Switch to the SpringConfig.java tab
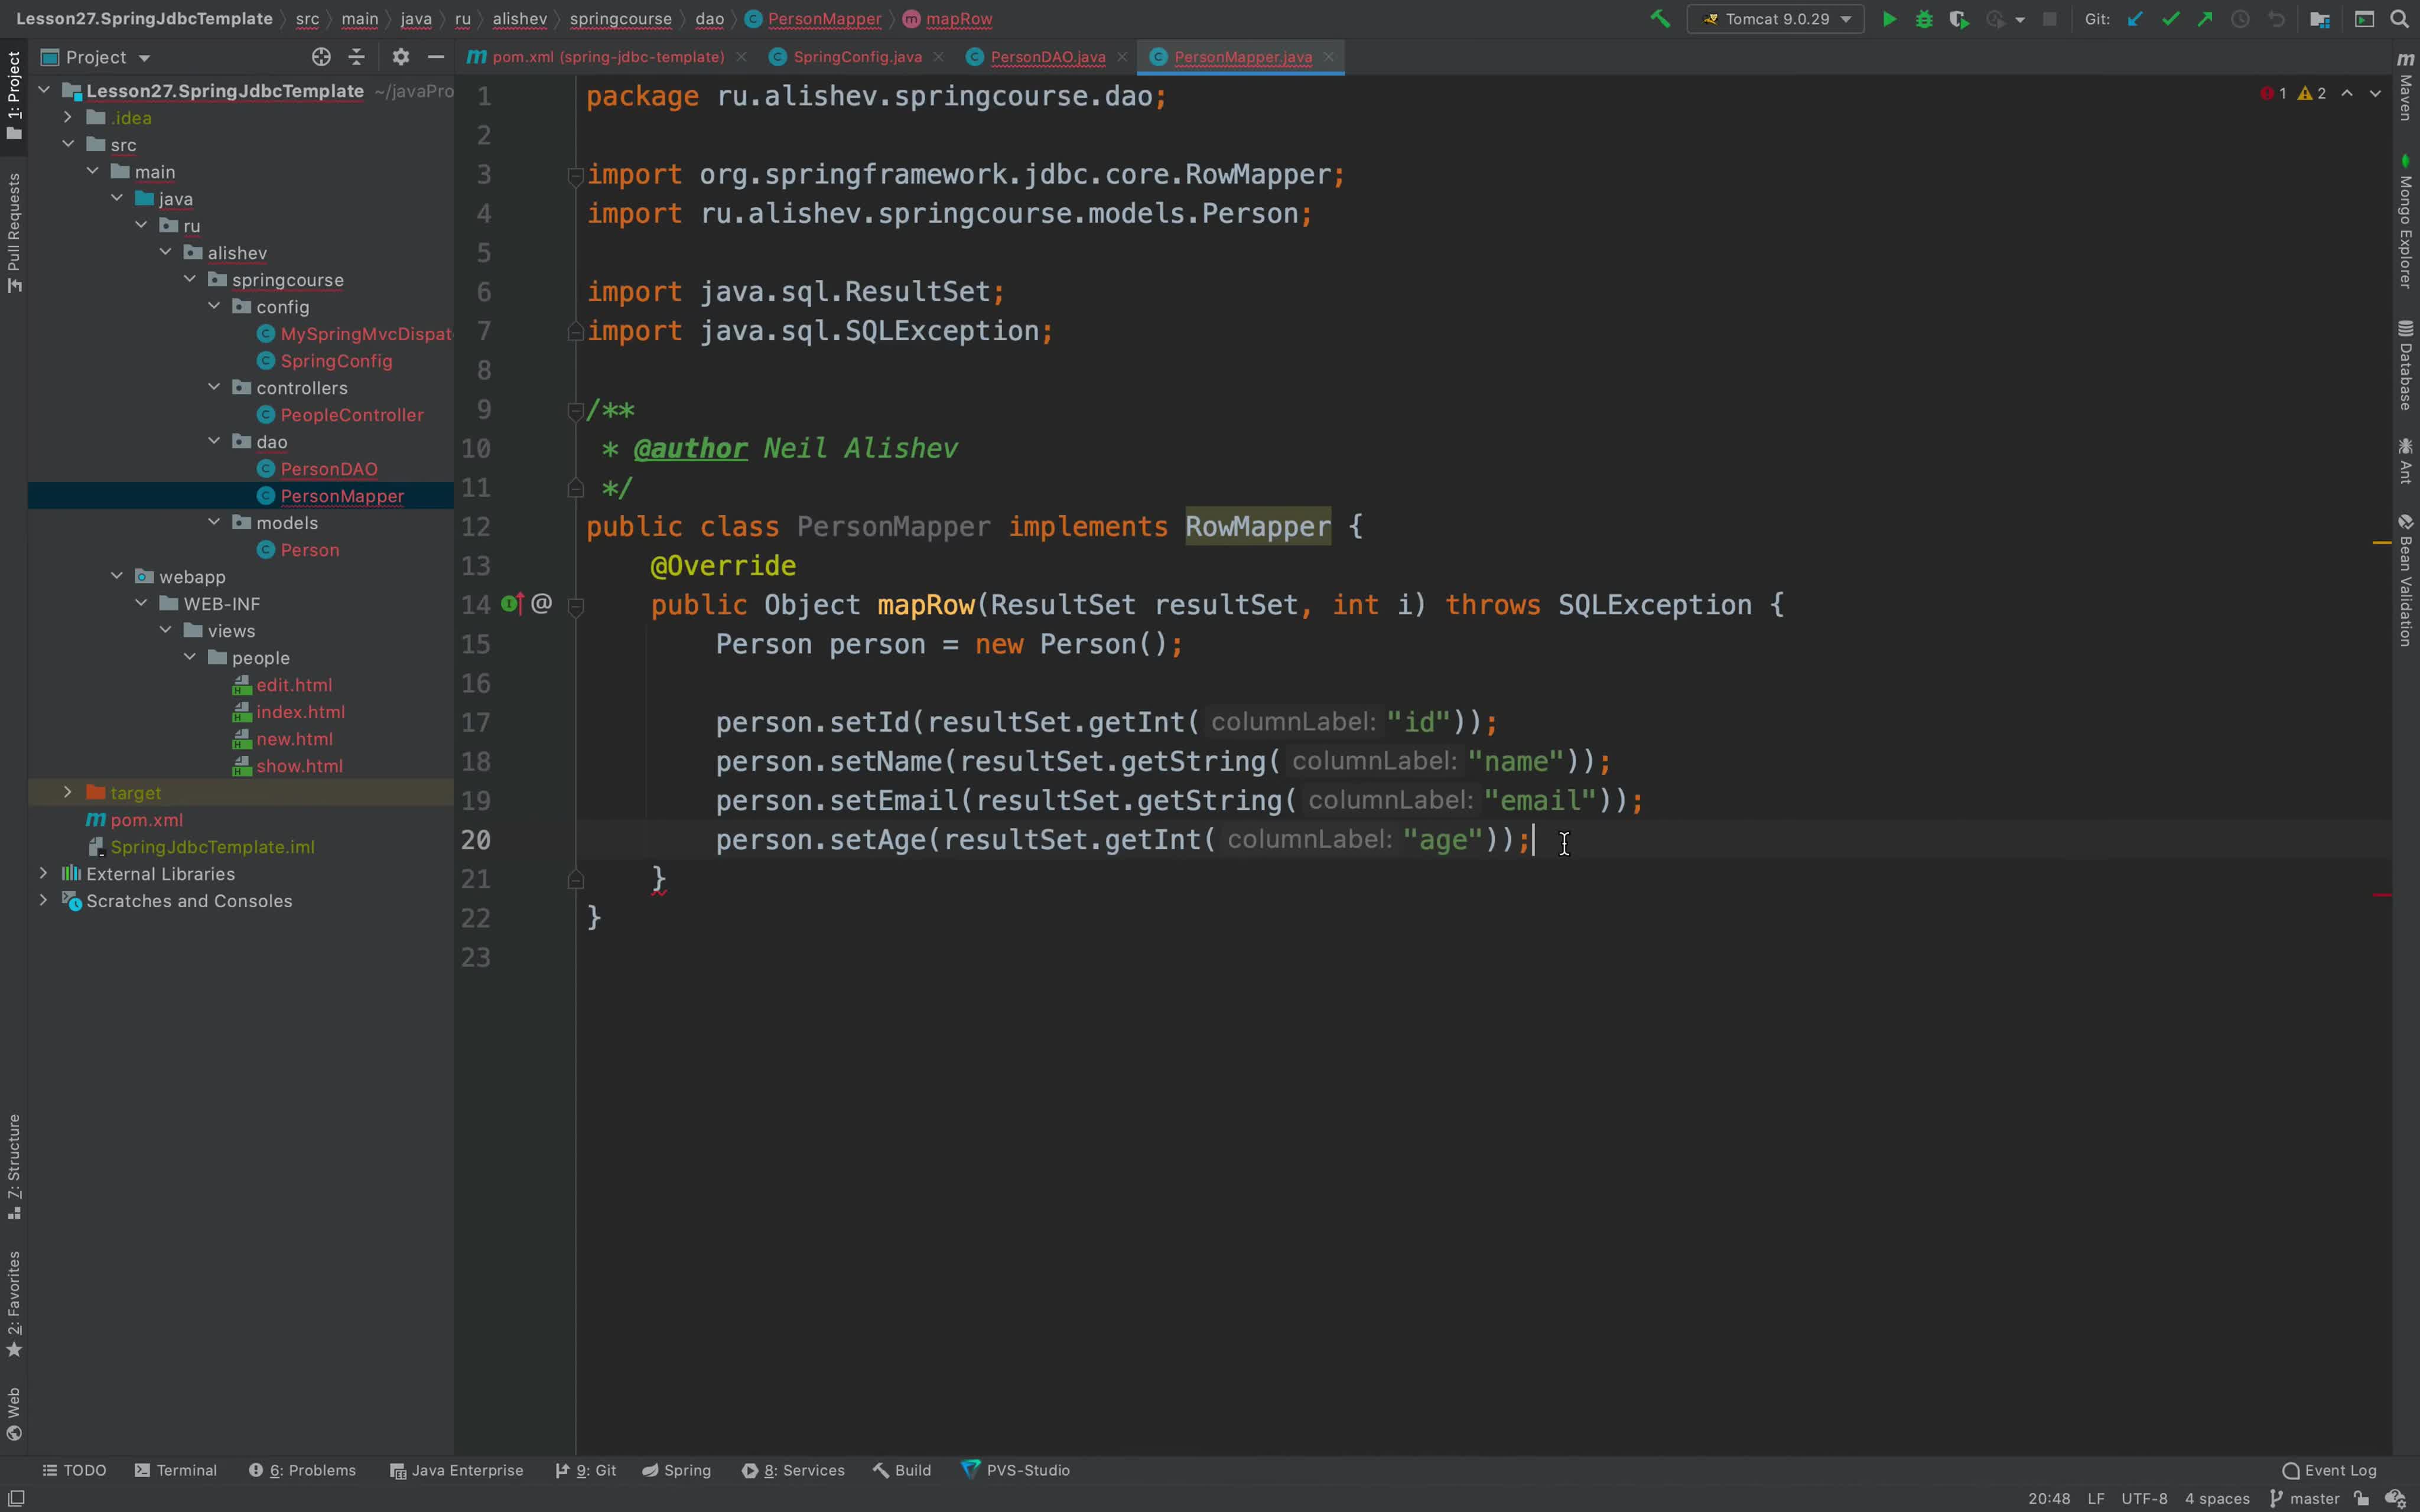The height and width of the screenshot is (1512, 2420). pyautogui.click(x=857, y=57)
